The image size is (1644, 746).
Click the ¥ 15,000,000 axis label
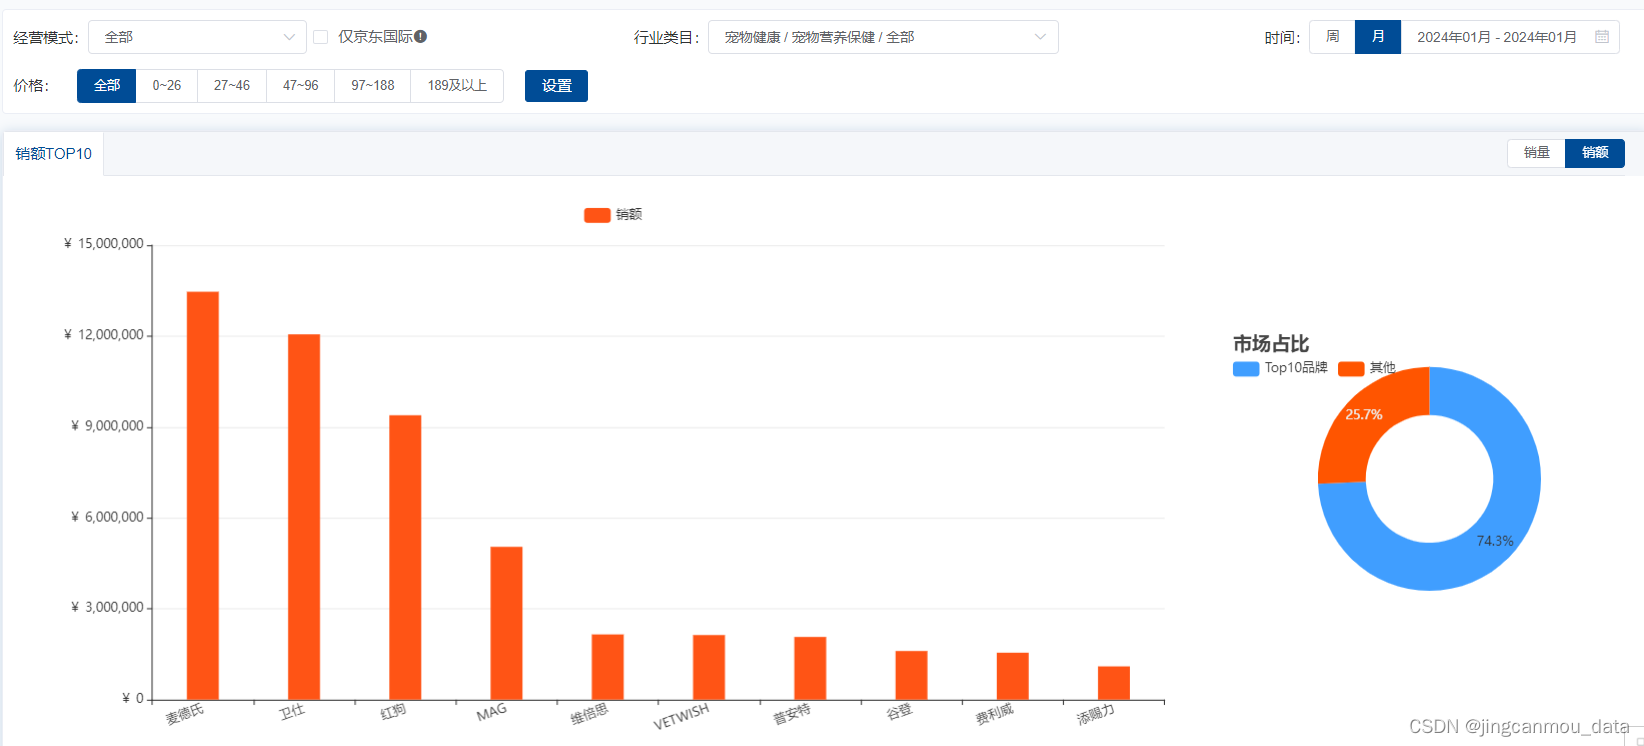point(104,244)
